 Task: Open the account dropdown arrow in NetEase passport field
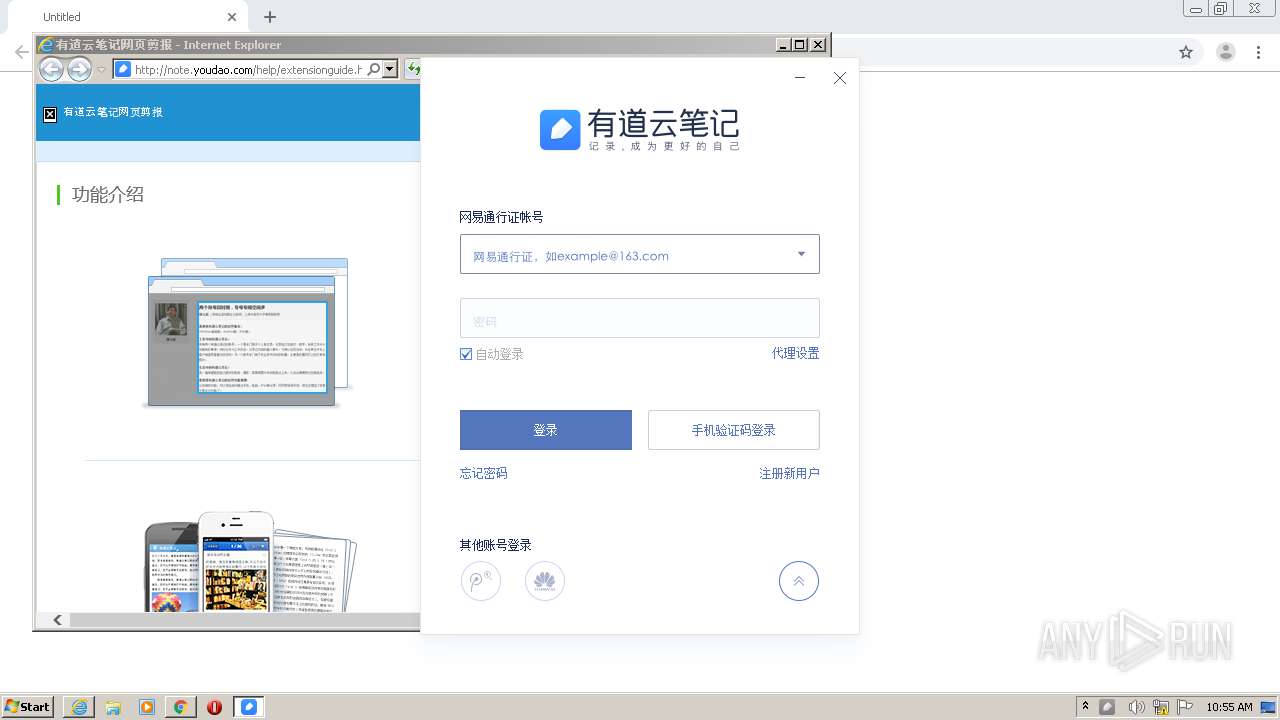pyautogui.click(x=801, y=254)
